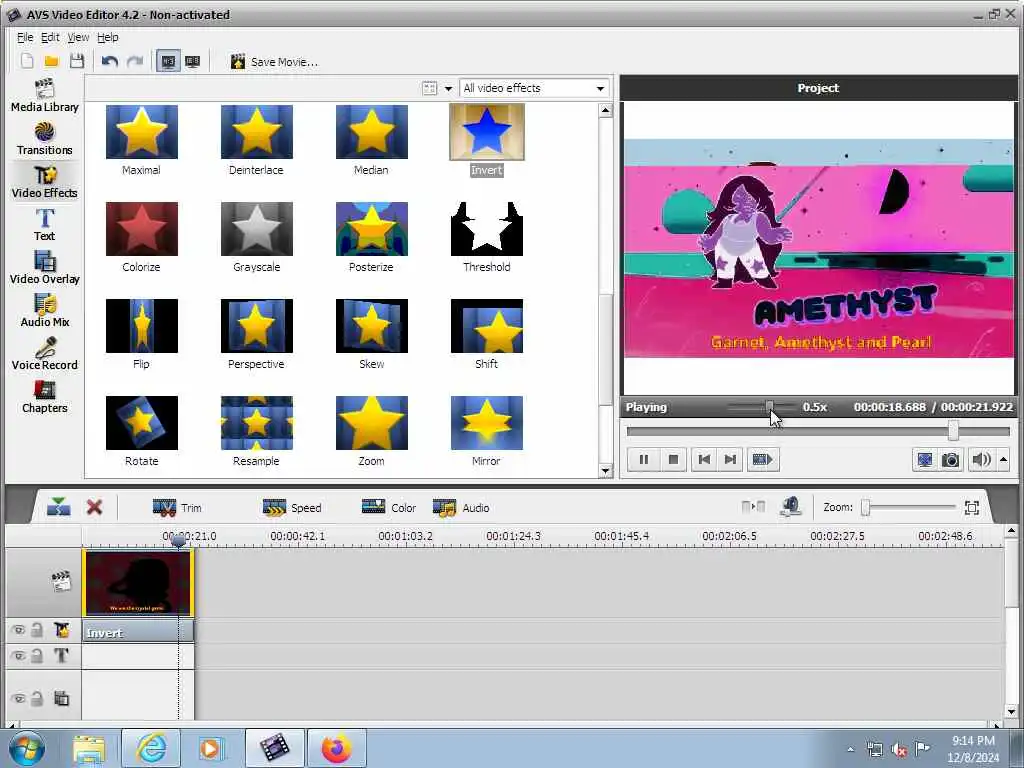Screen dimensions: 1024x768
Task: Adjust the timeline Zoom slider
Action: 865,507
